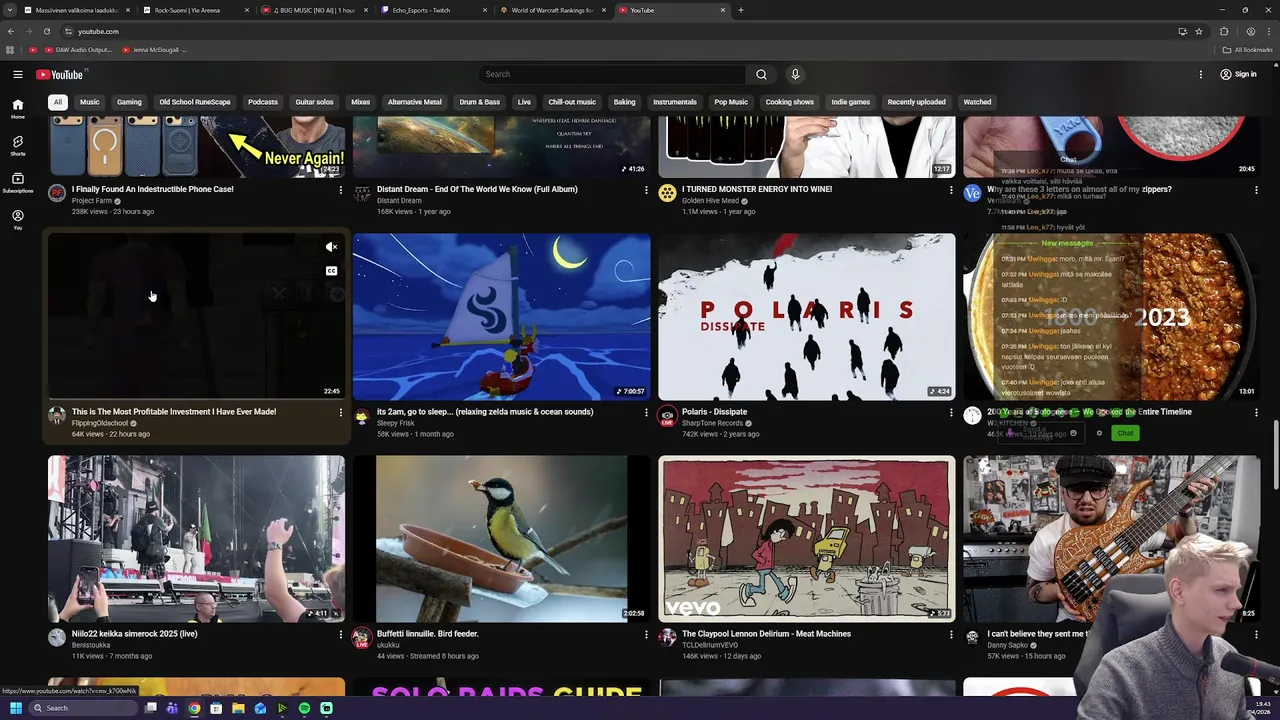
Task: Open File Explorer from the taskbar
Action: (x=238, y=708)
